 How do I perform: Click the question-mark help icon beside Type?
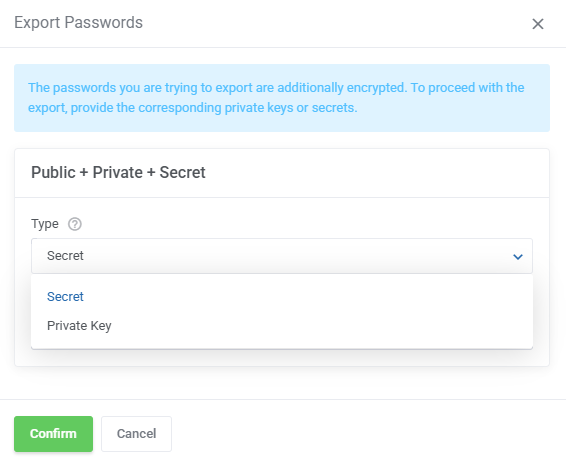pyautogui.click(x=75, y=224)
